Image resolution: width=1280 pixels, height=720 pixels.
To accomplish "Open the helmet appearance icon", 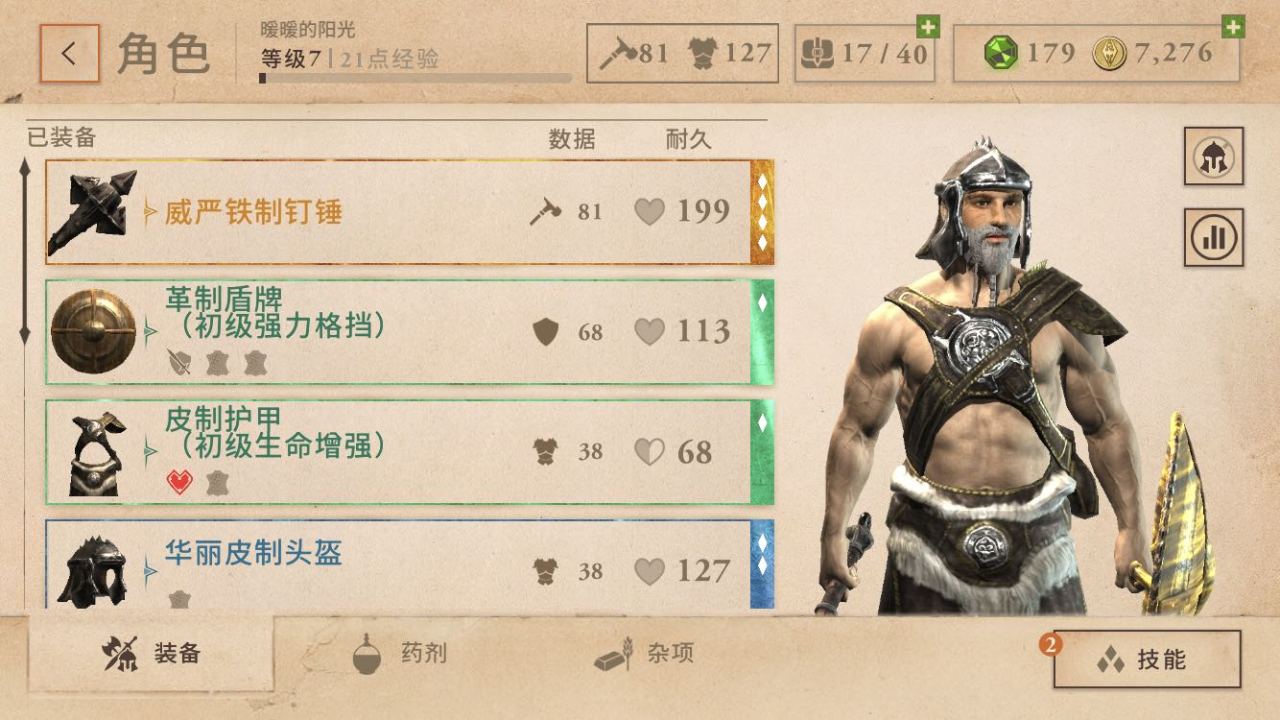I will pos(1214,156).
